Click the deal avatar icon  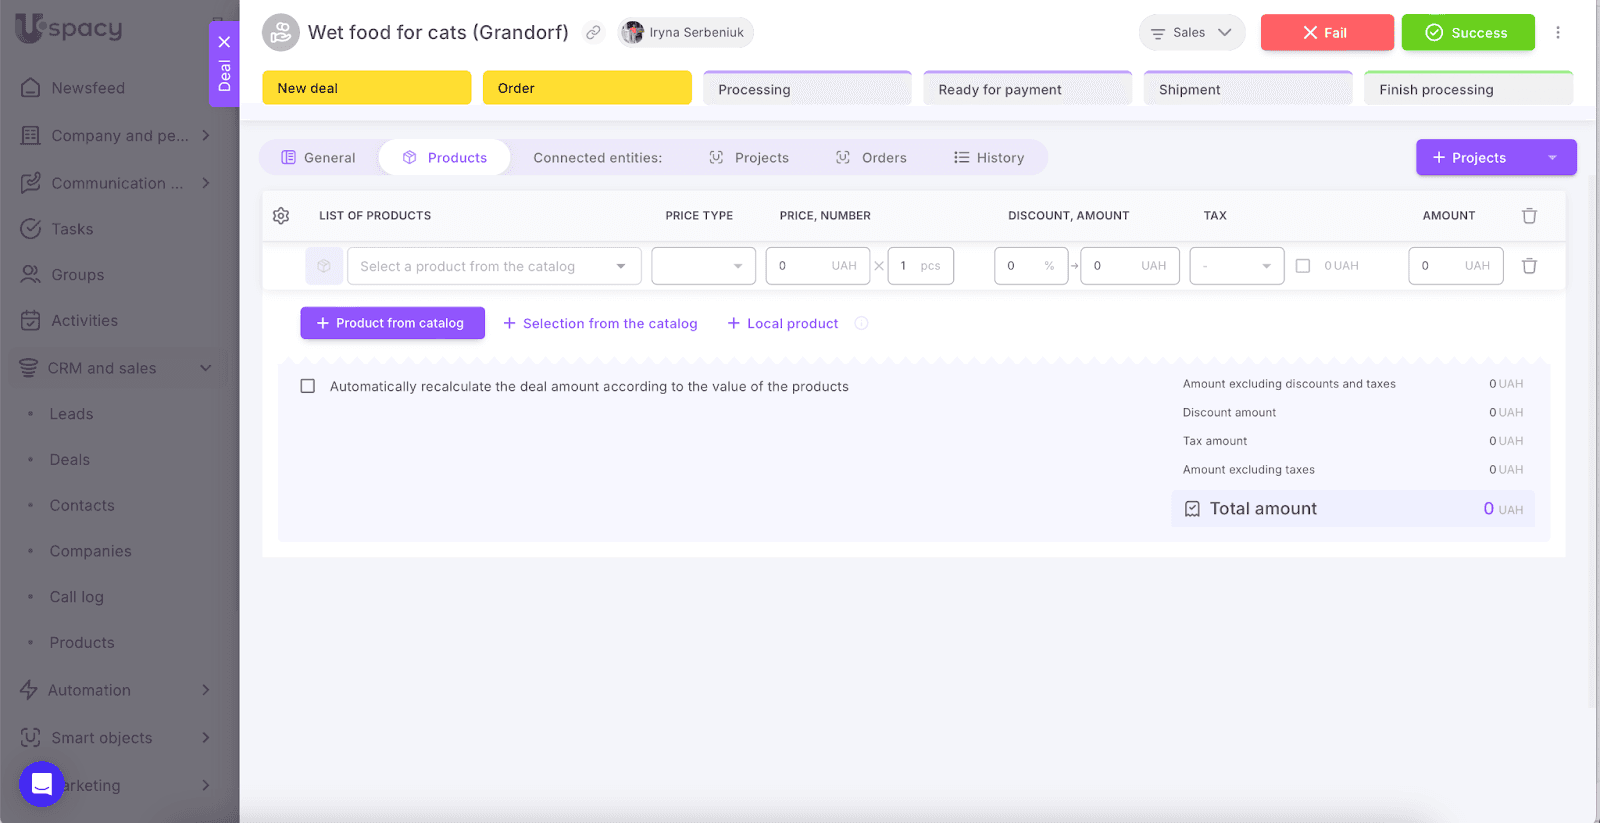click(281, 33)
